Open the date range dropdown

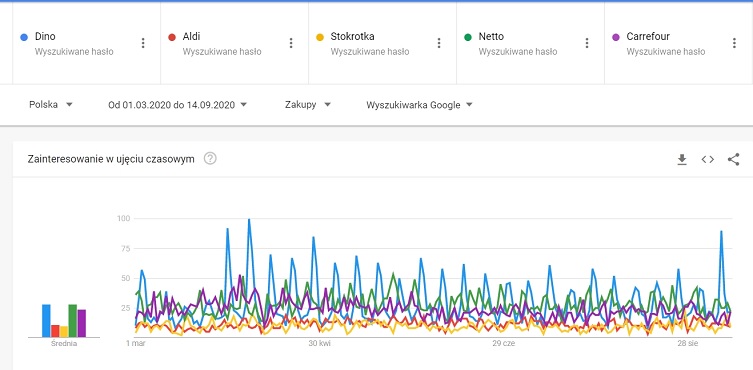click(178, 105)
